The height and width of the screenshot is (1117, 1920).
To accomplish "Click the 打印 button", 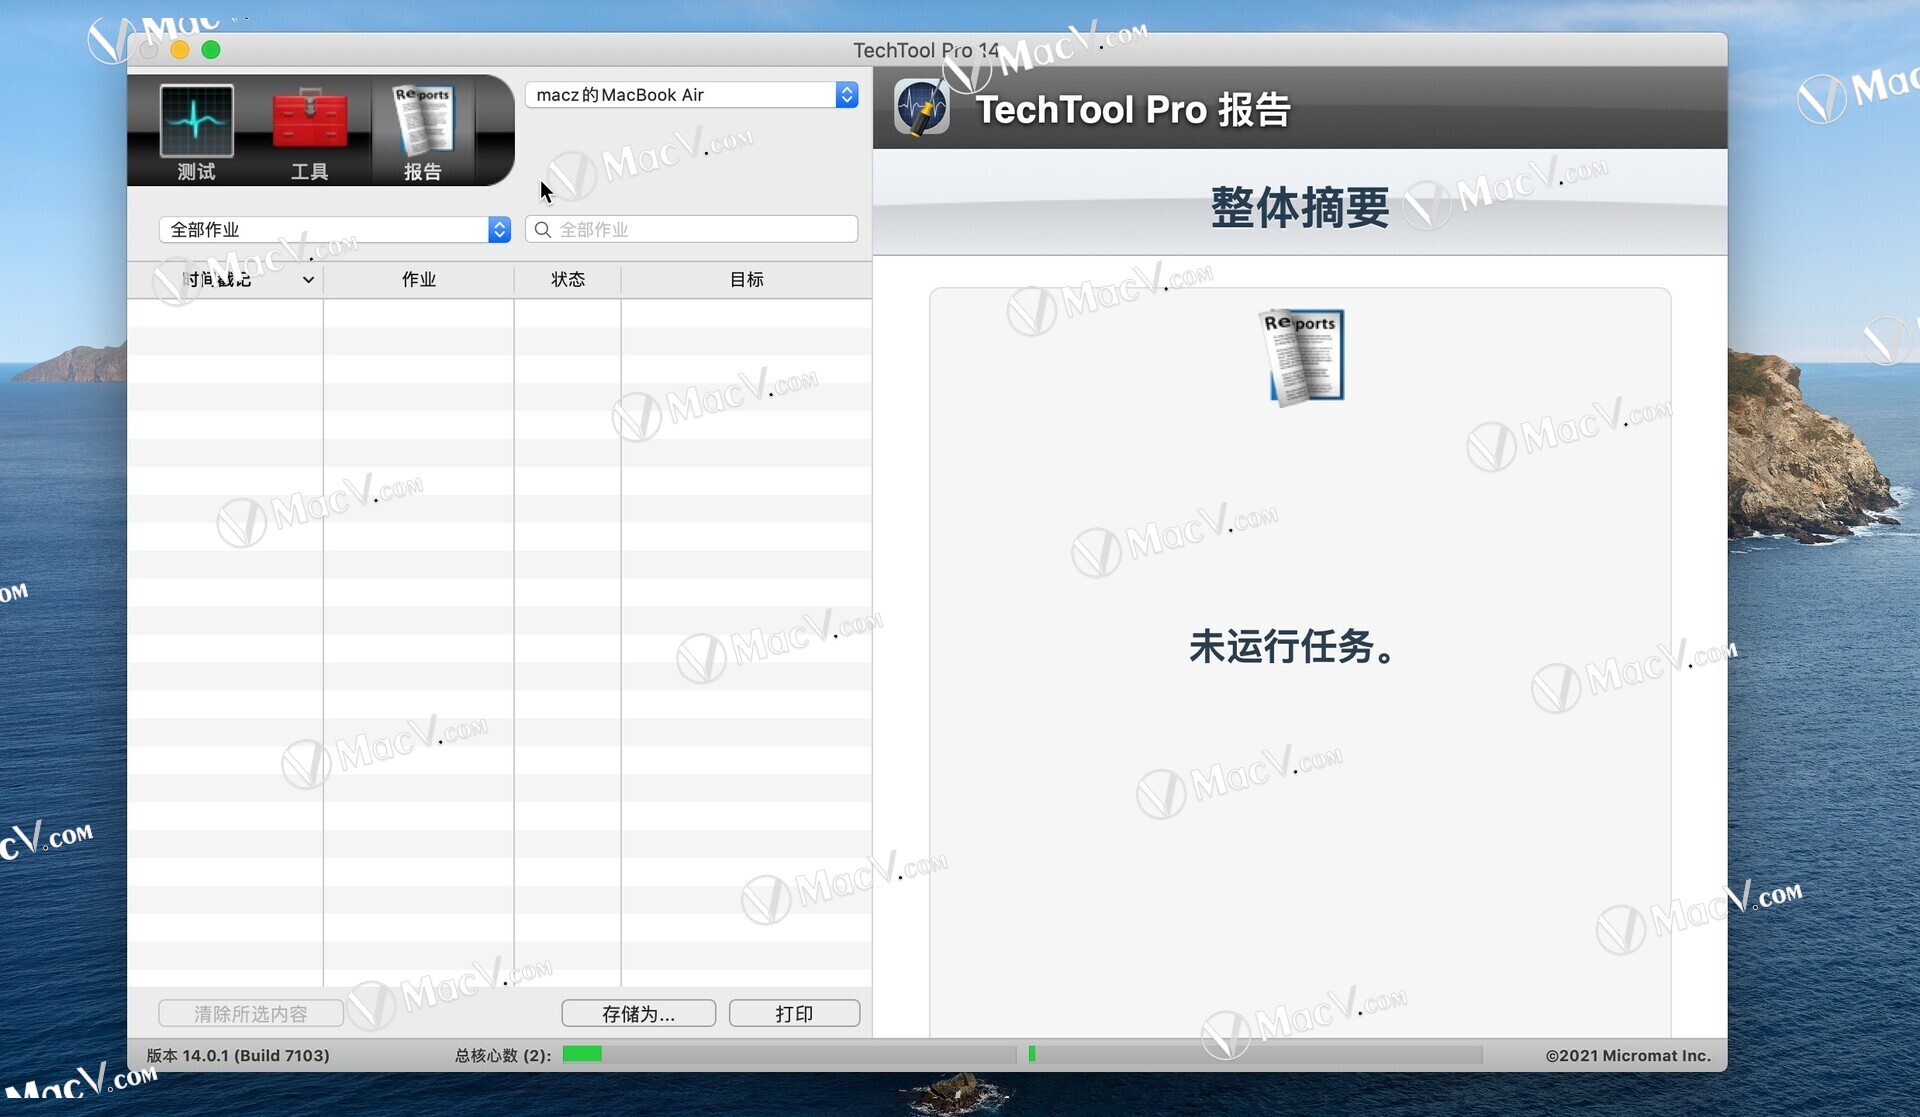I will click(x=795, y=1014).
